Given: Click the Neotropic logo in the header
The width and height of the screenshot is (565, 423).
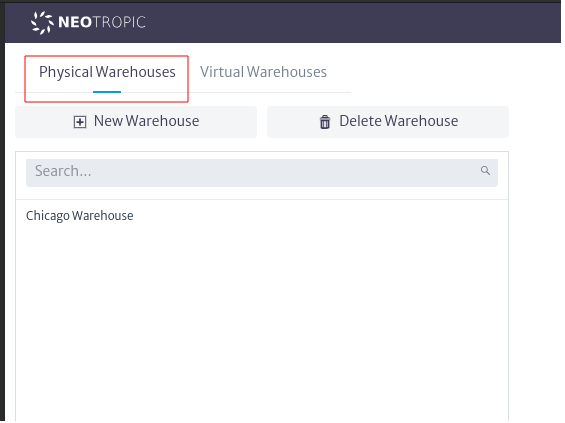Looking at the screenshot, I should 88,22.
